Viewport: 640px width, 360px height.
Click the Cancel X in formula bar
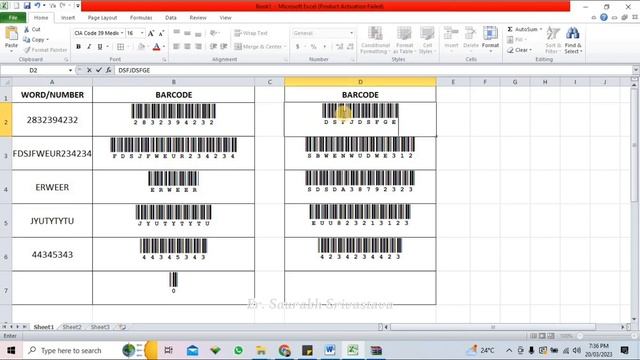(89, 70)
